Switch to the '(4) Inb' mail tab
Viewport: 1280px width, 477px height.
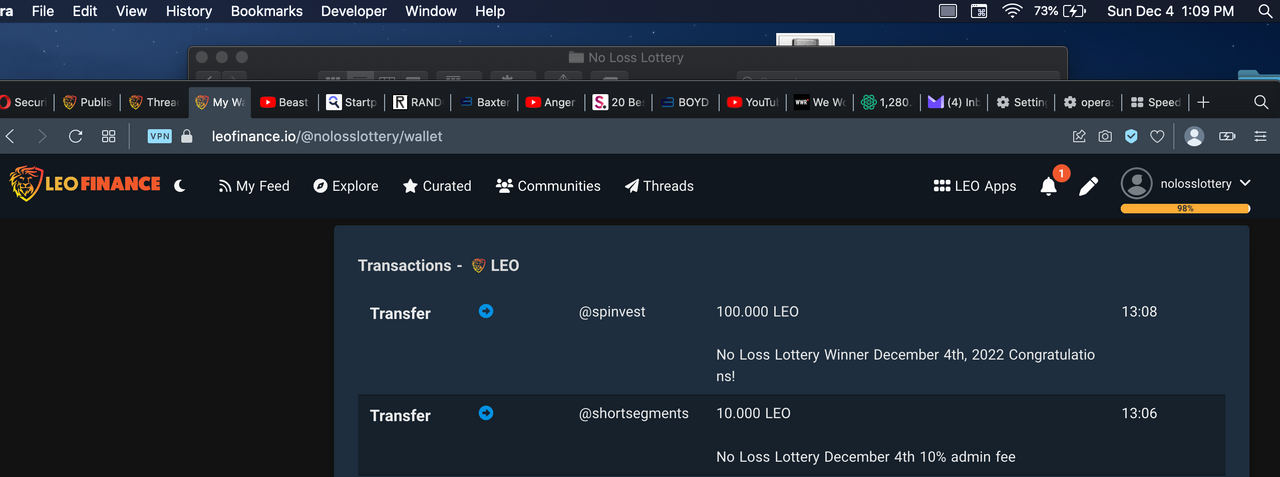pyautogui.click(x=953, y=102)
